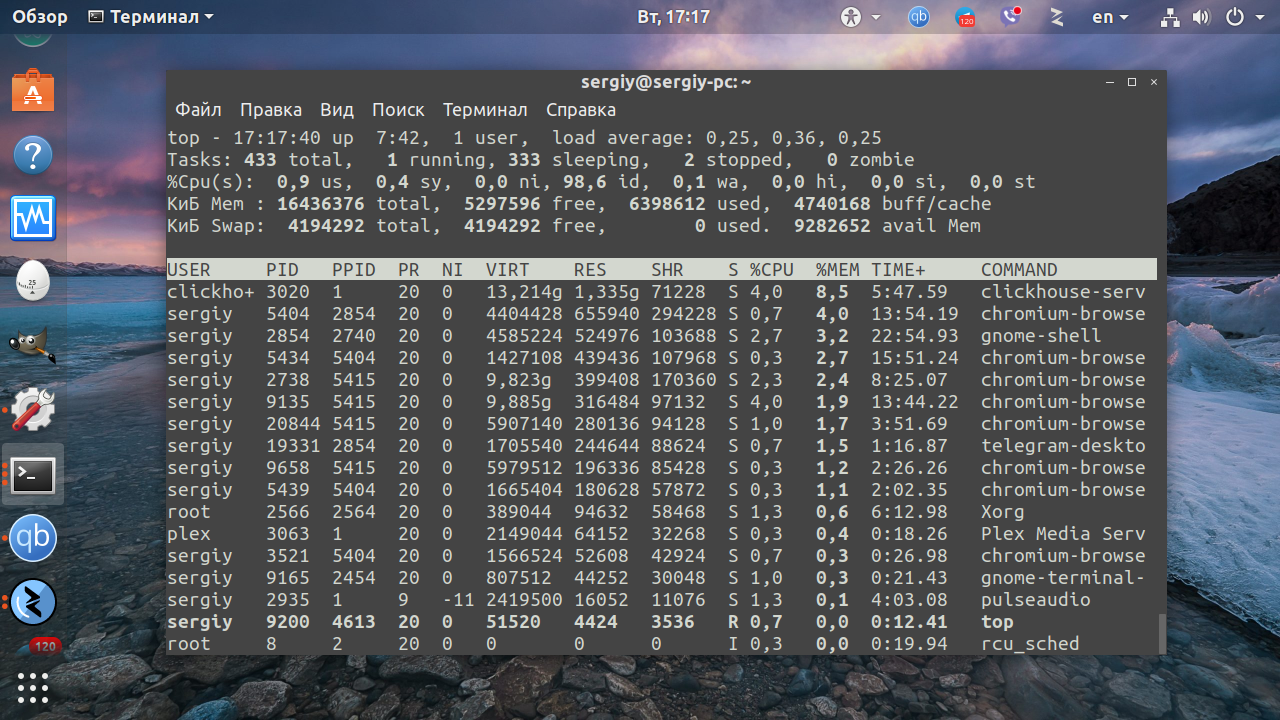Maximize the terminal window
This screenshot has width=1280, height=720.
click(x=1132, y=82)
